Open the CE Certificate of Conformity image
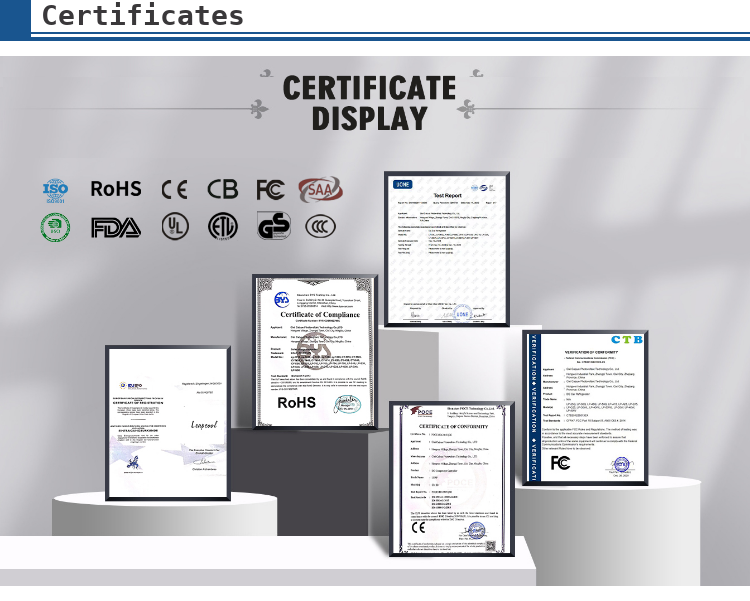This screenshot has width=750, height=601. 452,479
